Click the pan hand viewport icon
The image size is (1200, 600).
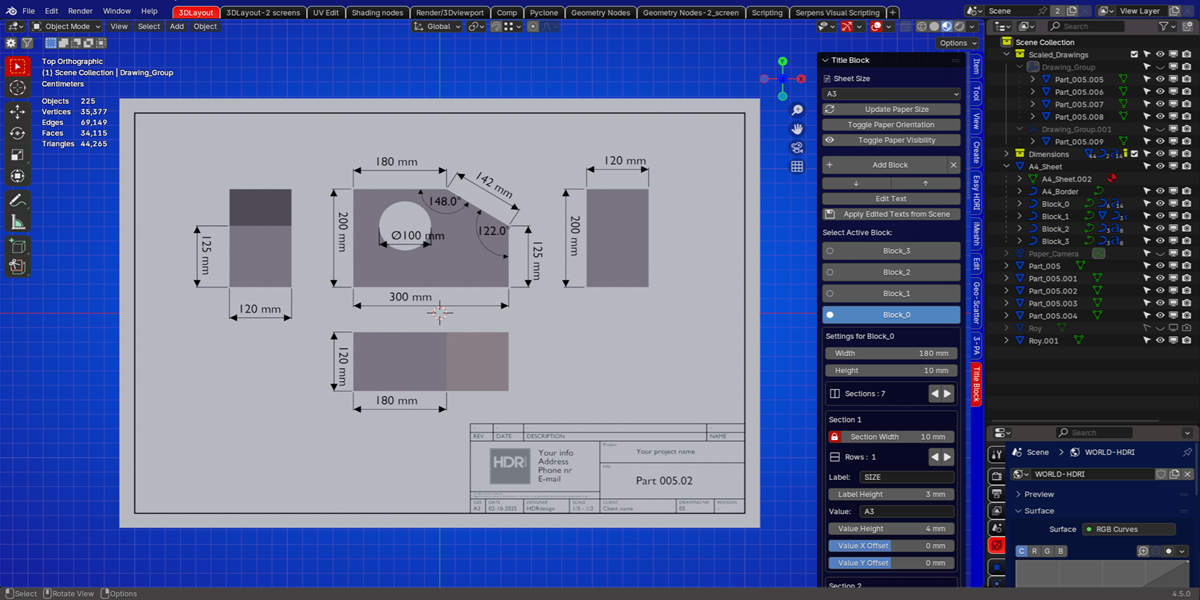tap(797, 129)
